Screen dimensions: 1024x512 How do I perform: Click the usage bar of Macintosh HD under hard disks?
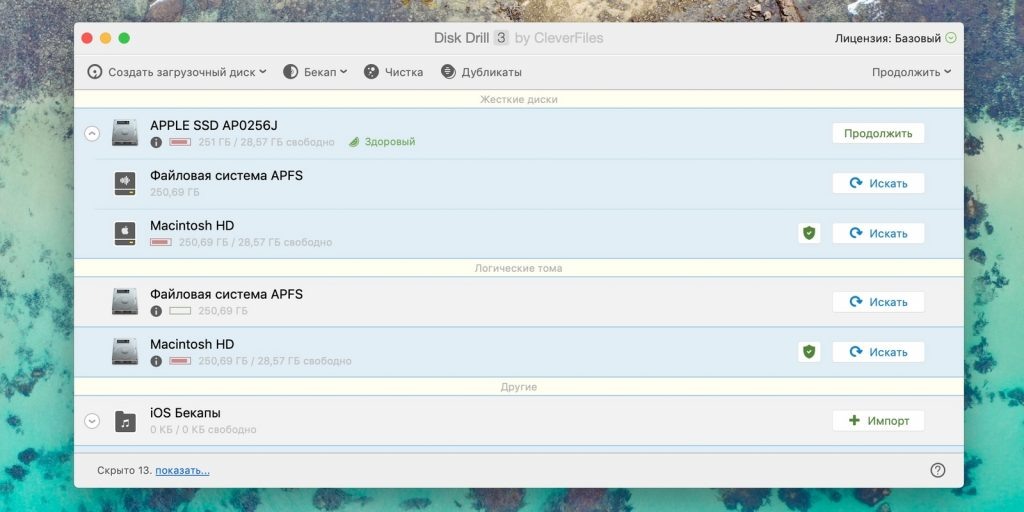click(x=161, y=242)
